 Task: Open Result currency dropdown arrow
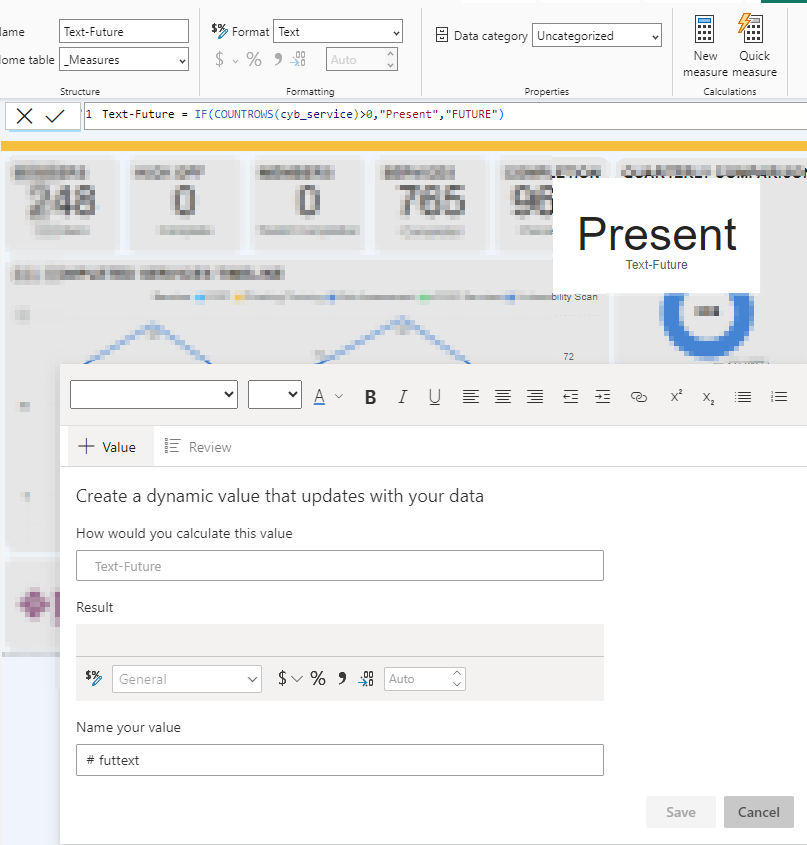point(297,679)
